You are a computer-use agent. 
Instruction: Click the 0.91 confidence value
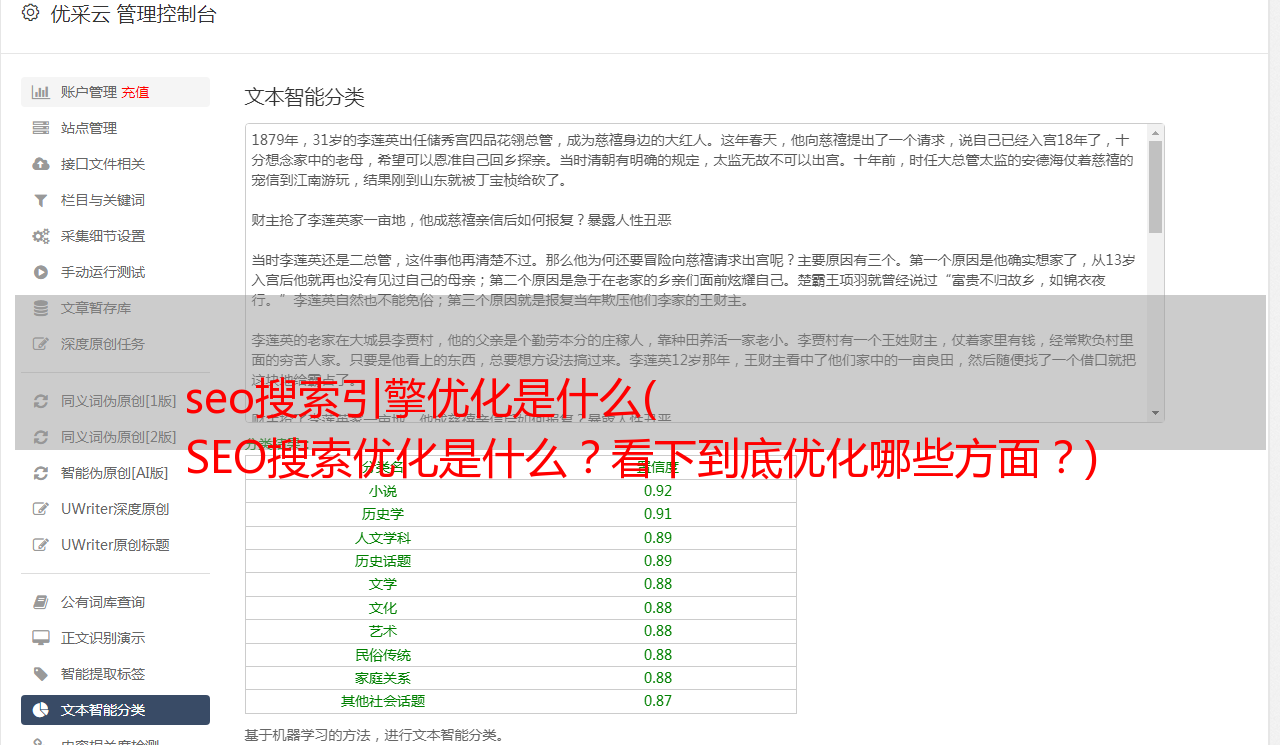(x=658, y=514)
